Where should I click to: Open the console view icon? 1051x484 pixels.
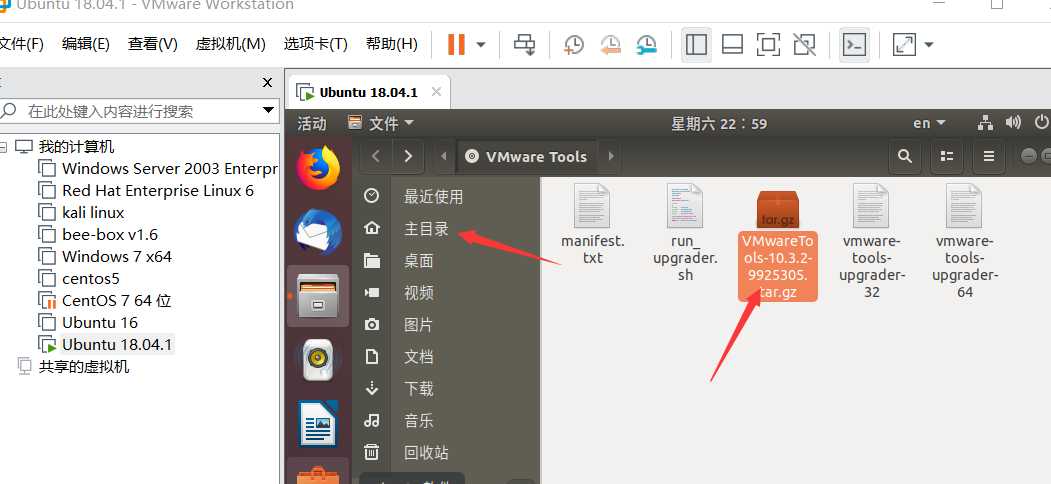click(854, 45)
